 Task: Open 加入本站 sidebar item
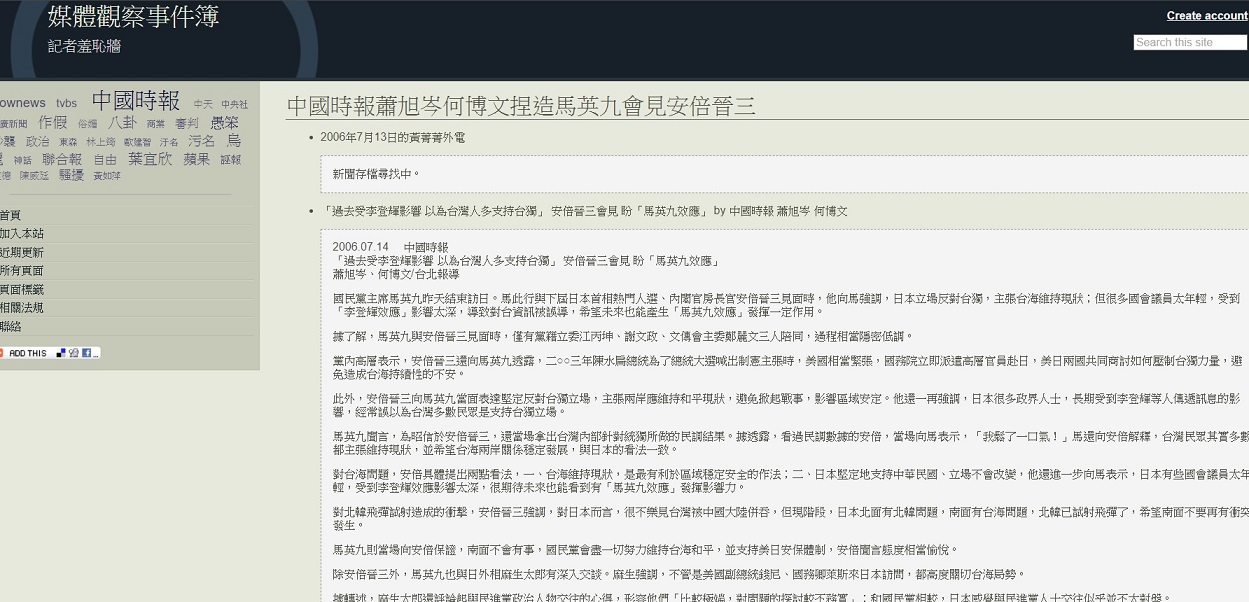pos(21,233)
